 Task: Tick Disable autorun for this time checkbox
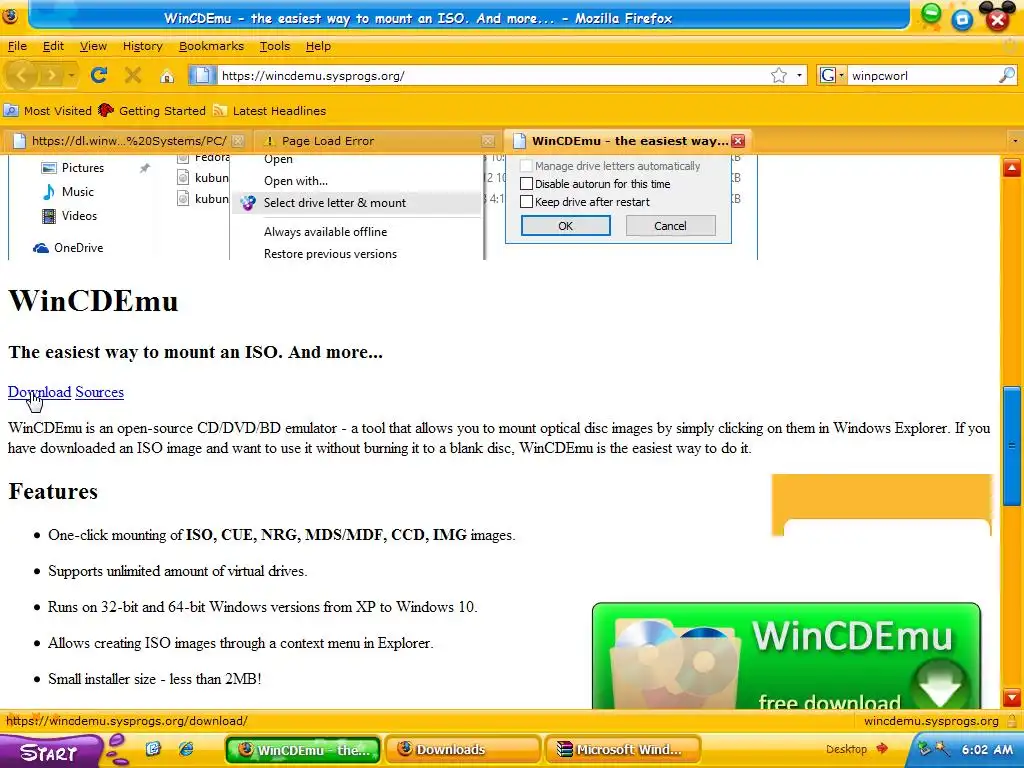[x=526, y=184]
